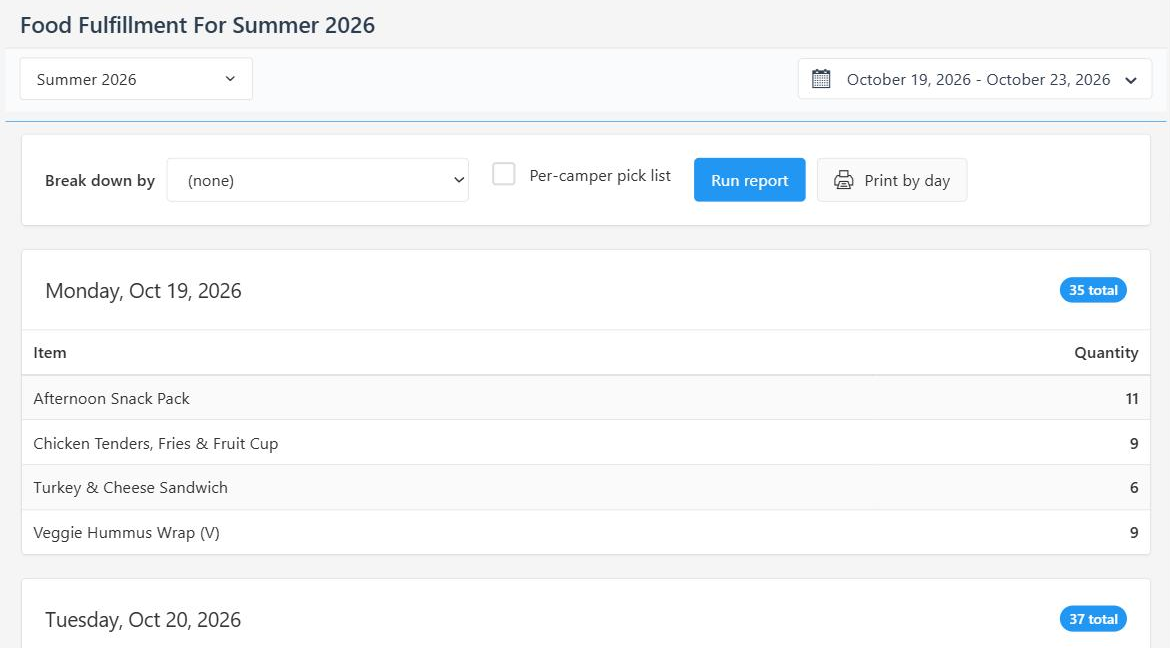Click Chicken Tenders, Fries & Fruit Cup item
Viewport: 1170px width, 648px height.
pos(156,443)
